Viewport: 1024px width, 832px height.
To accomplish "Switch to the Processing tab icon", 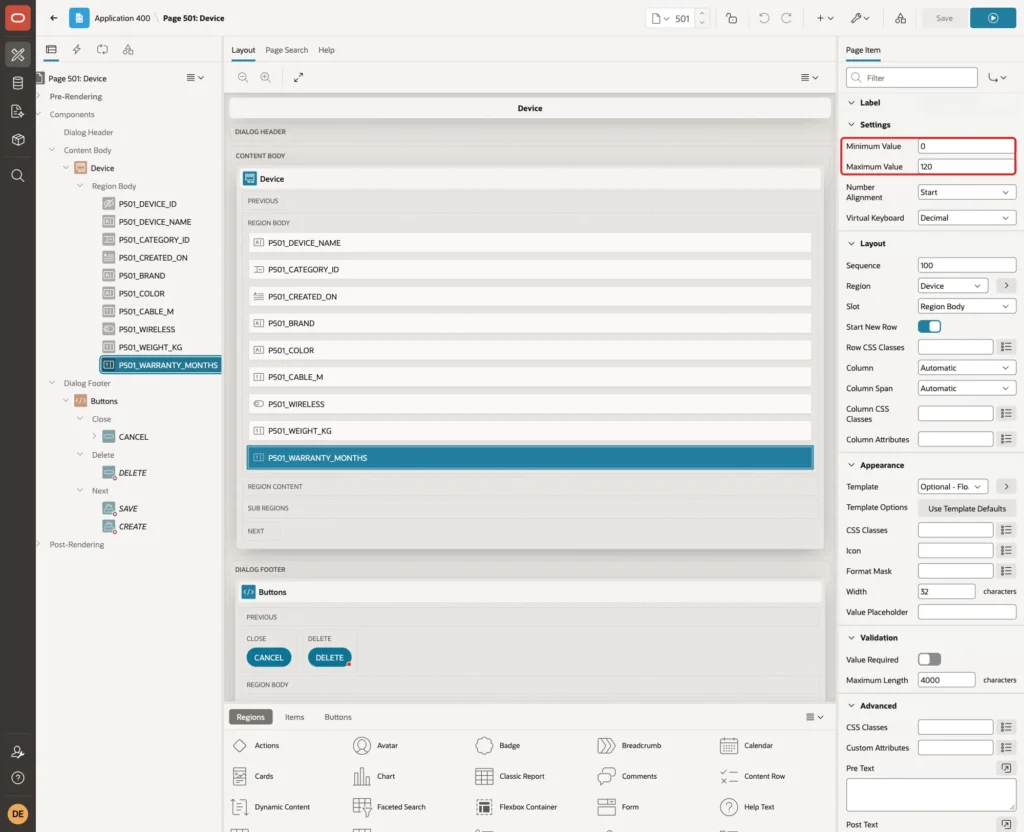I will 103,50.
